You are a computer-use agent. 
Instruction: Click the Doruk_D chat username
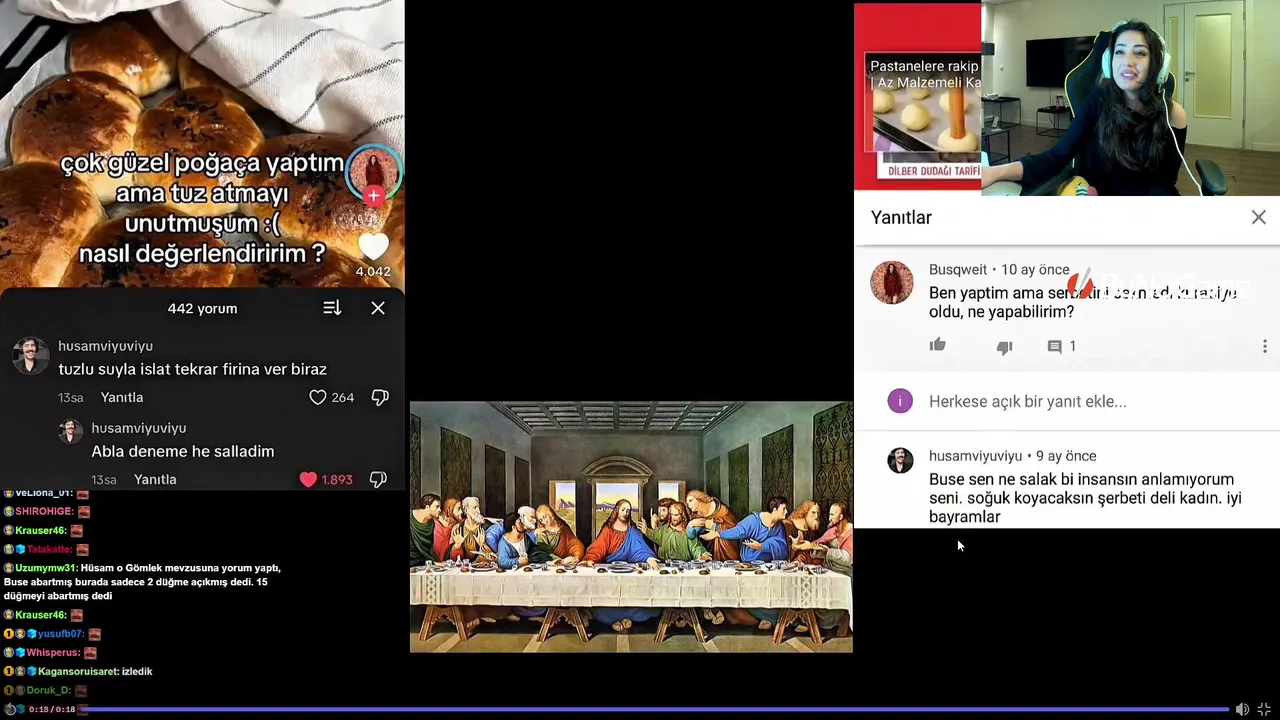click(48, 690)
